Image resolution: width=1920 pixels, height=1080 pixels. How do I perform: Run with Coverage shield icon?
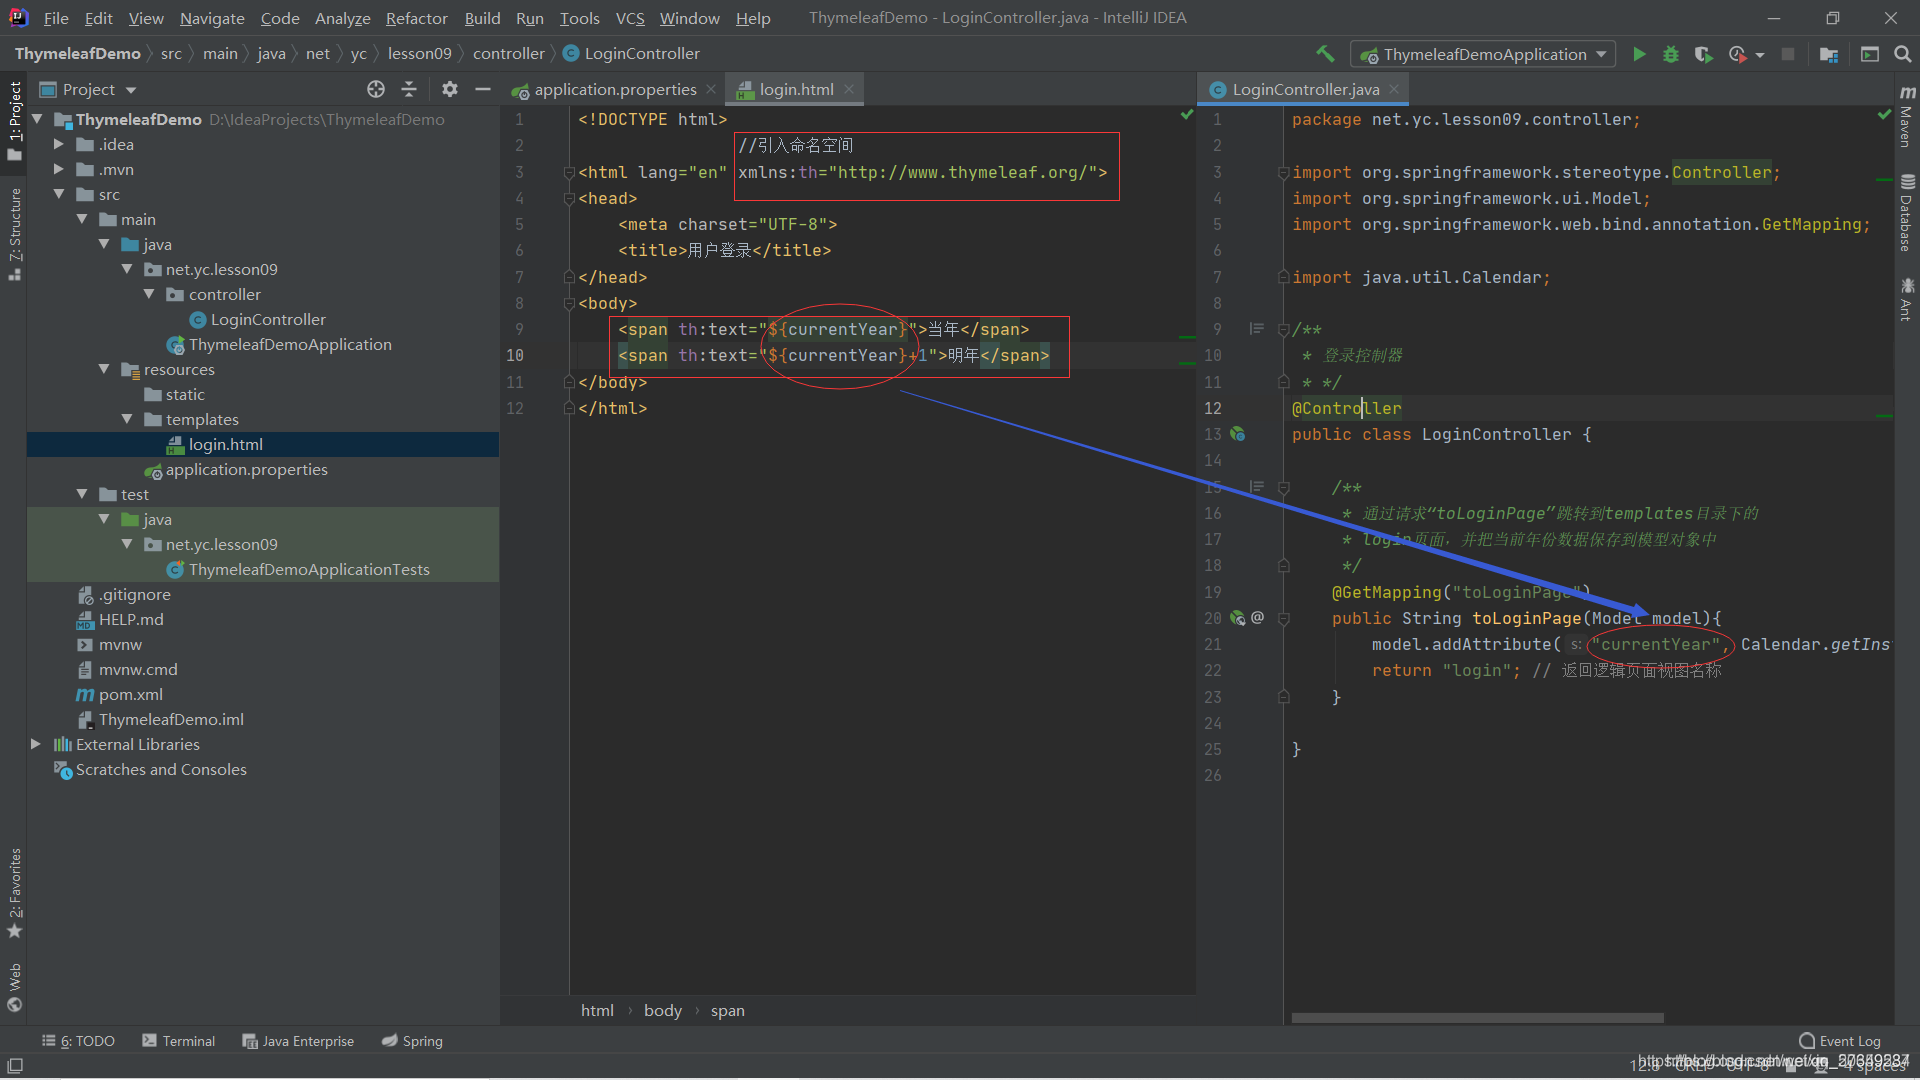(1703, 54)
